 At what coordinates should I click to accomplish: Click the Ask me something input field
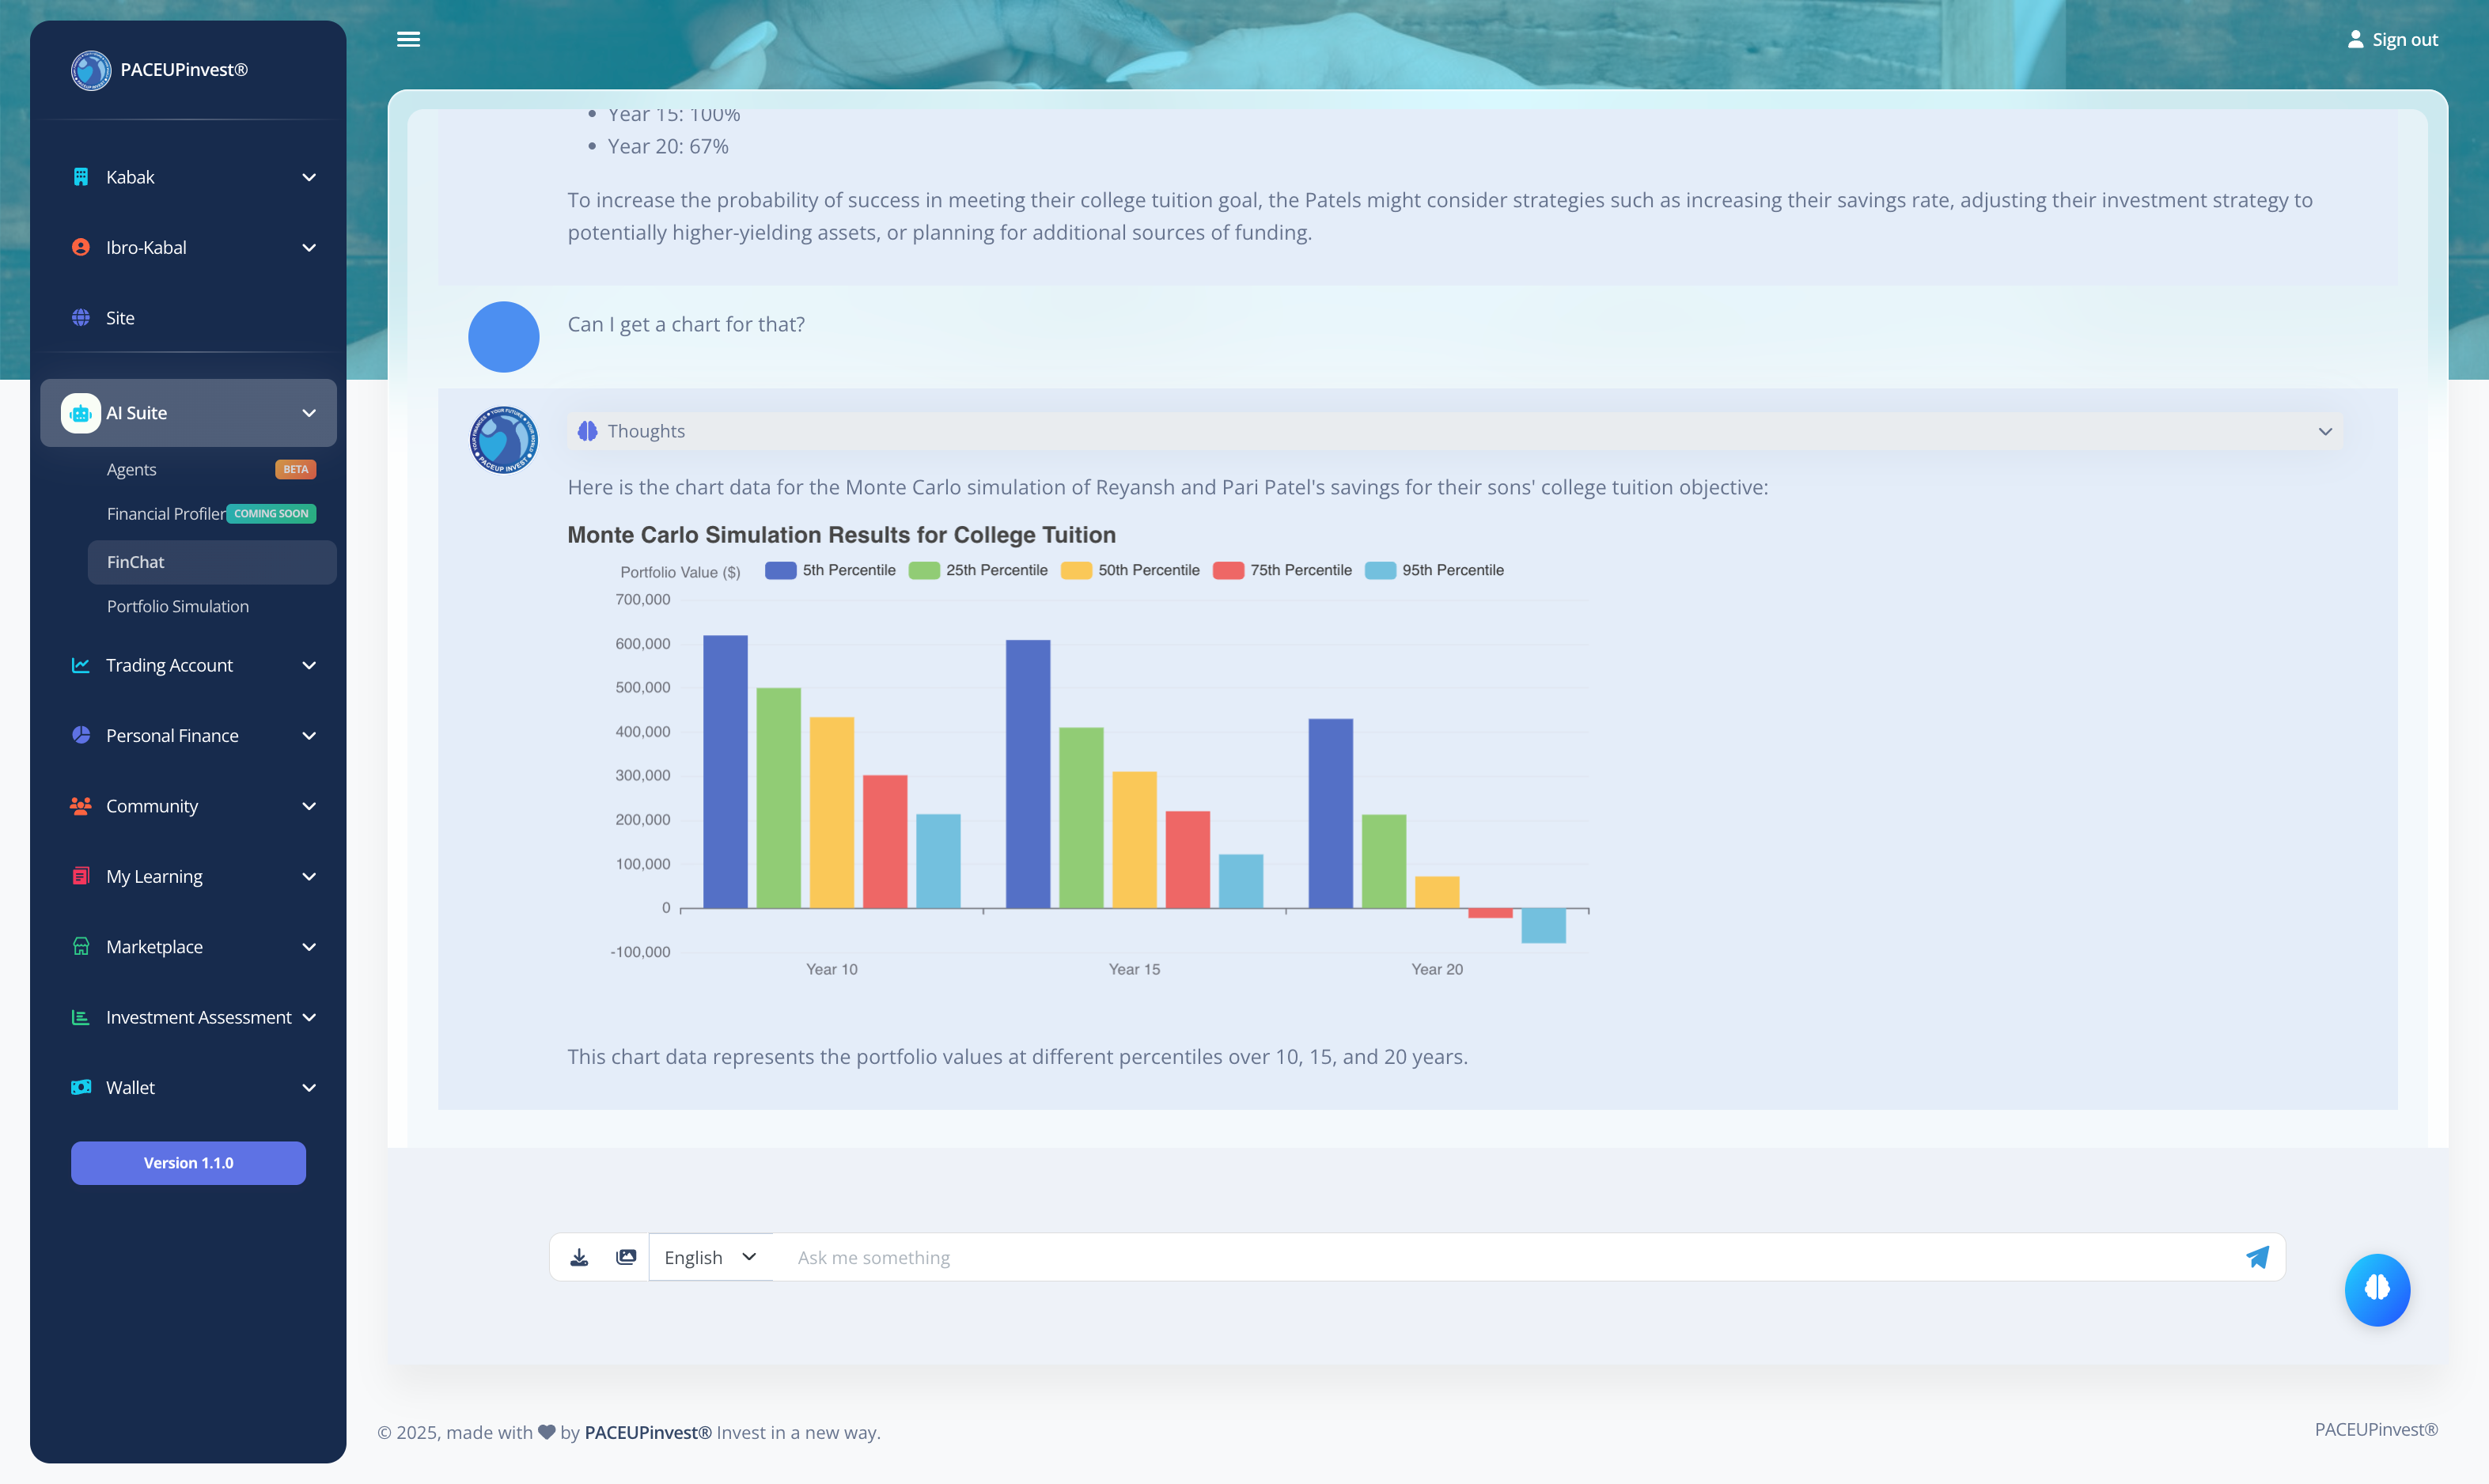[1400, 1257]
